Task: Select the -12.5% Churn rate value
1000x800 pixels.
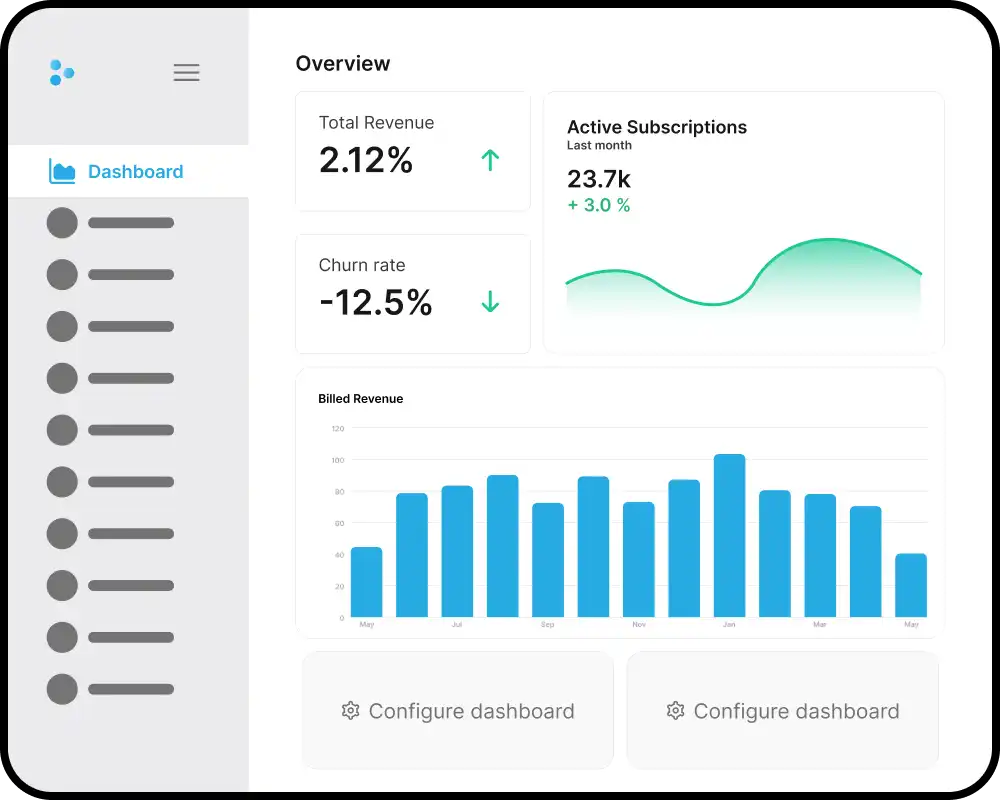Action: [376, 302]
